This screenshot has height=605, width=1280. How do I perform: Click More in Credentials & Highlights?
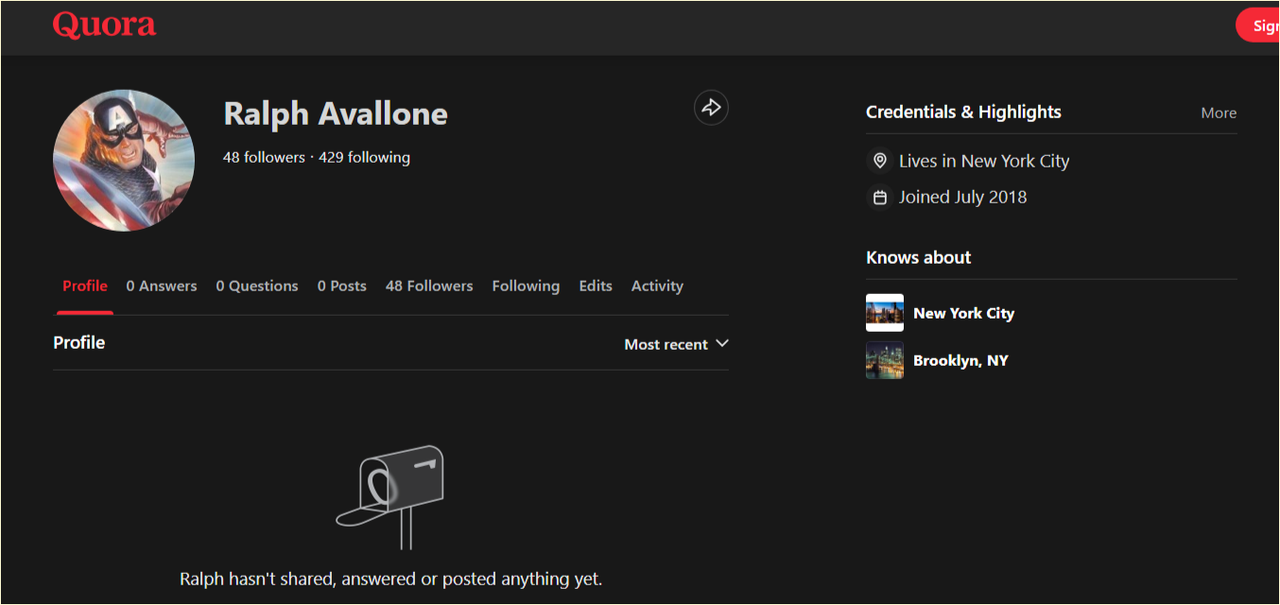click(1219, 113)
